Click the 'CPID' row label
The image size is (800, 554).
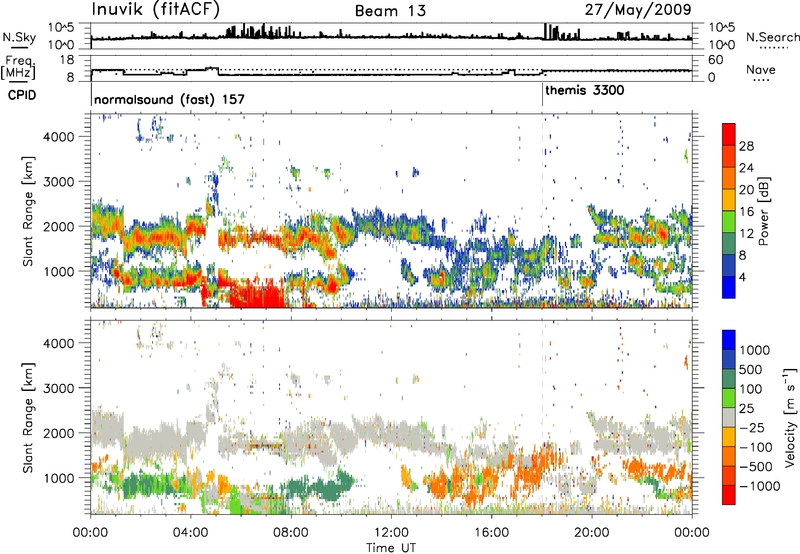(x=22, y=95)
